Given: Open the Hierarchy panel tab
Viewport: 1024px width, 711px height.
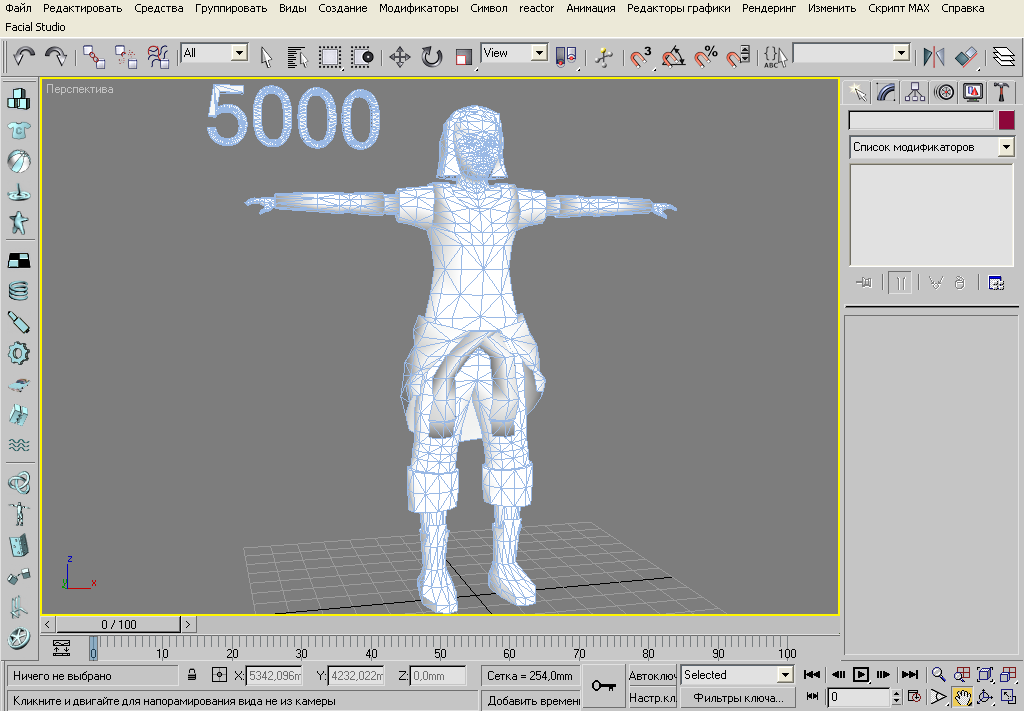Looking at the screenshot, I should (x=914, y=92).
